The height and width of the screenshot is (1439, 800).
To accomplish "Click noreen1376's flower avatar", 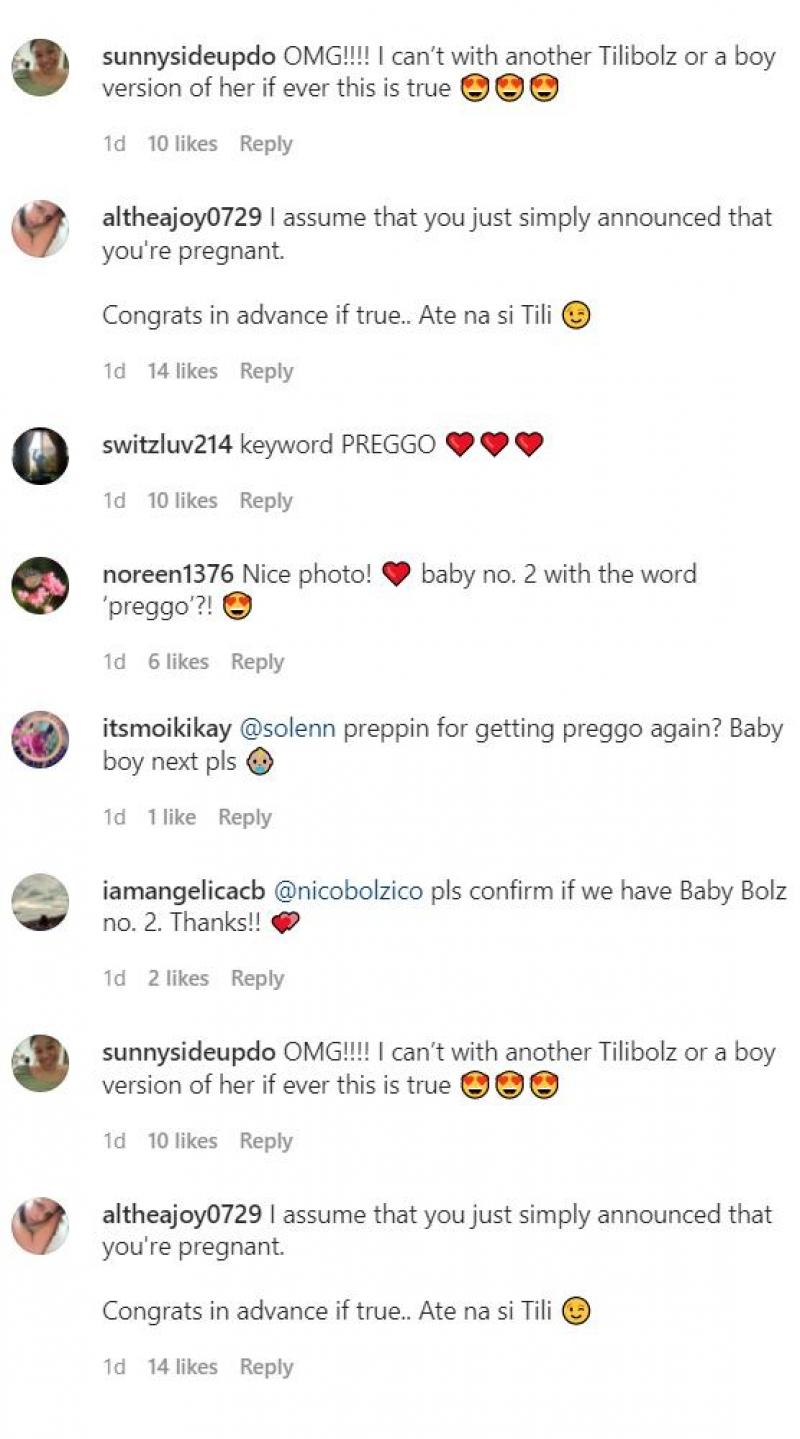I will click(40, 585).
